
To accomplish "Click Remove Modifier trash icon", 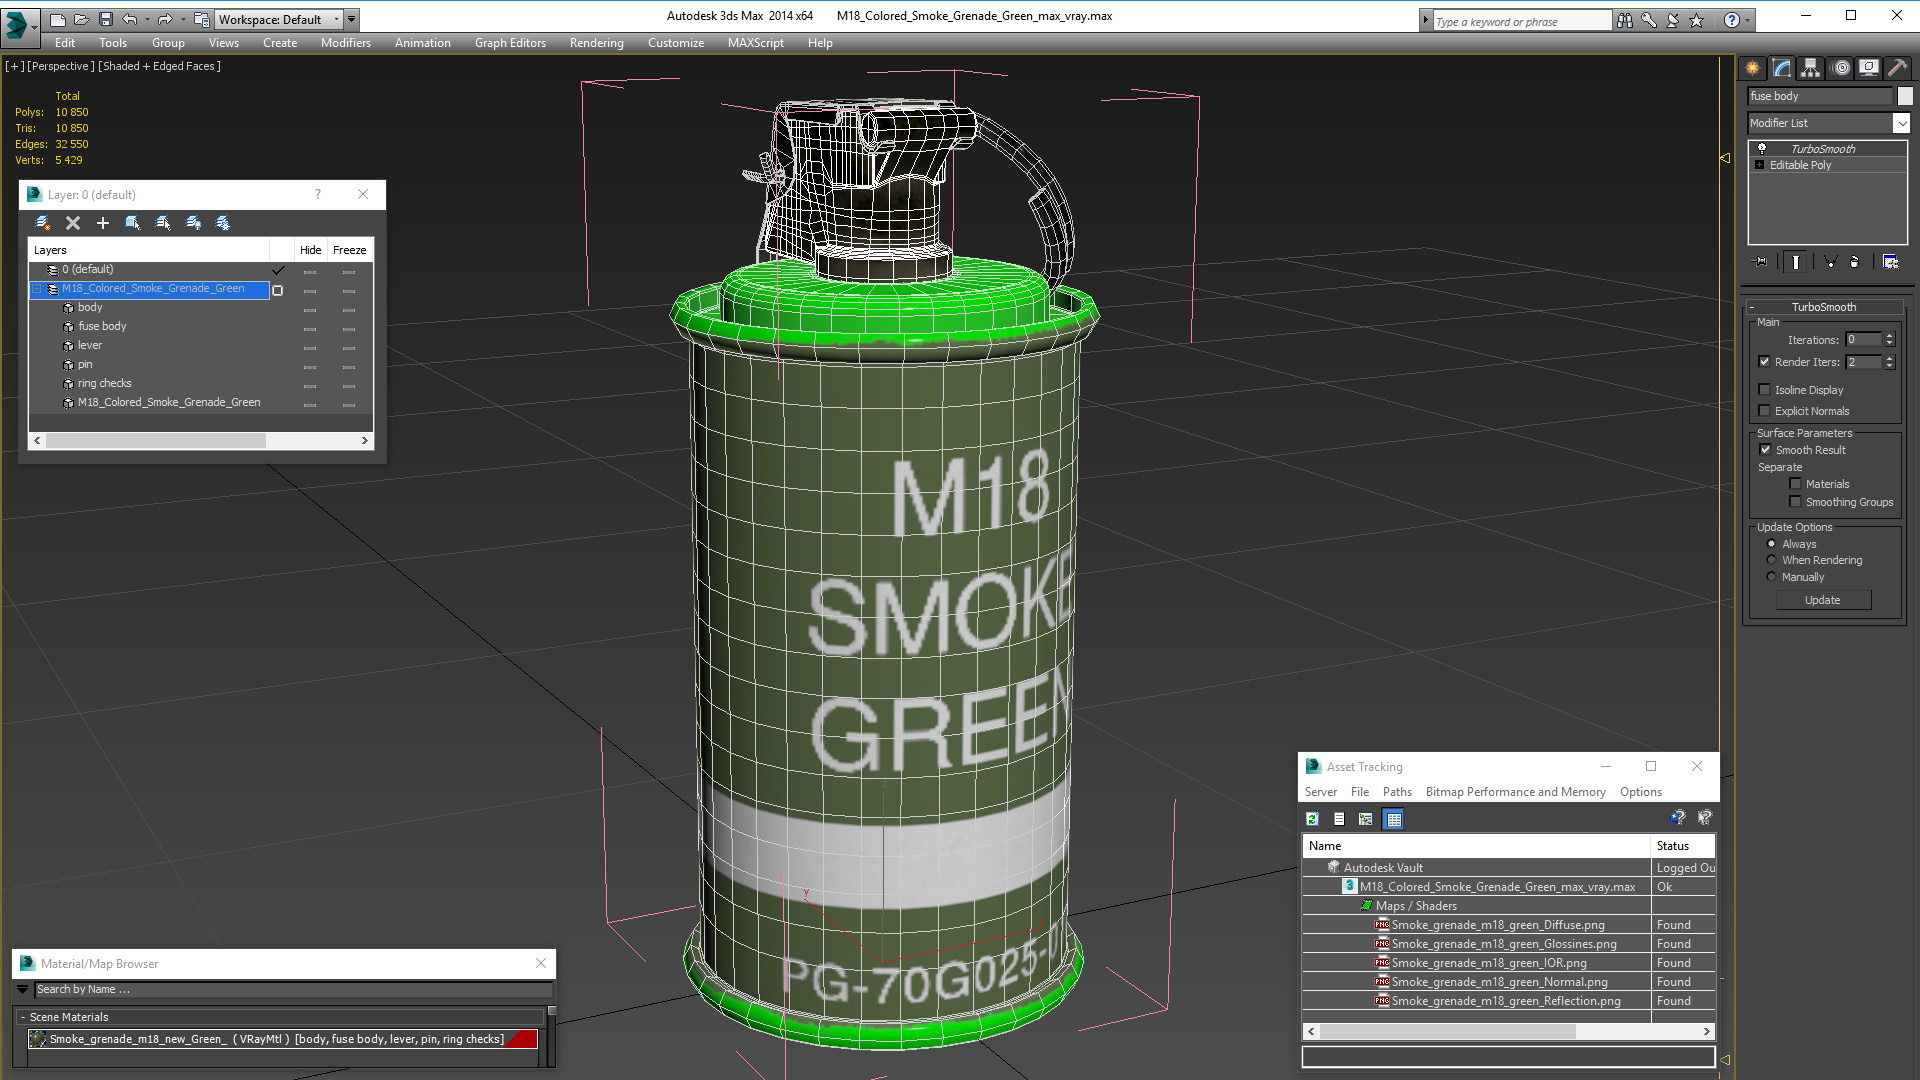I will tap(1855, 262).
